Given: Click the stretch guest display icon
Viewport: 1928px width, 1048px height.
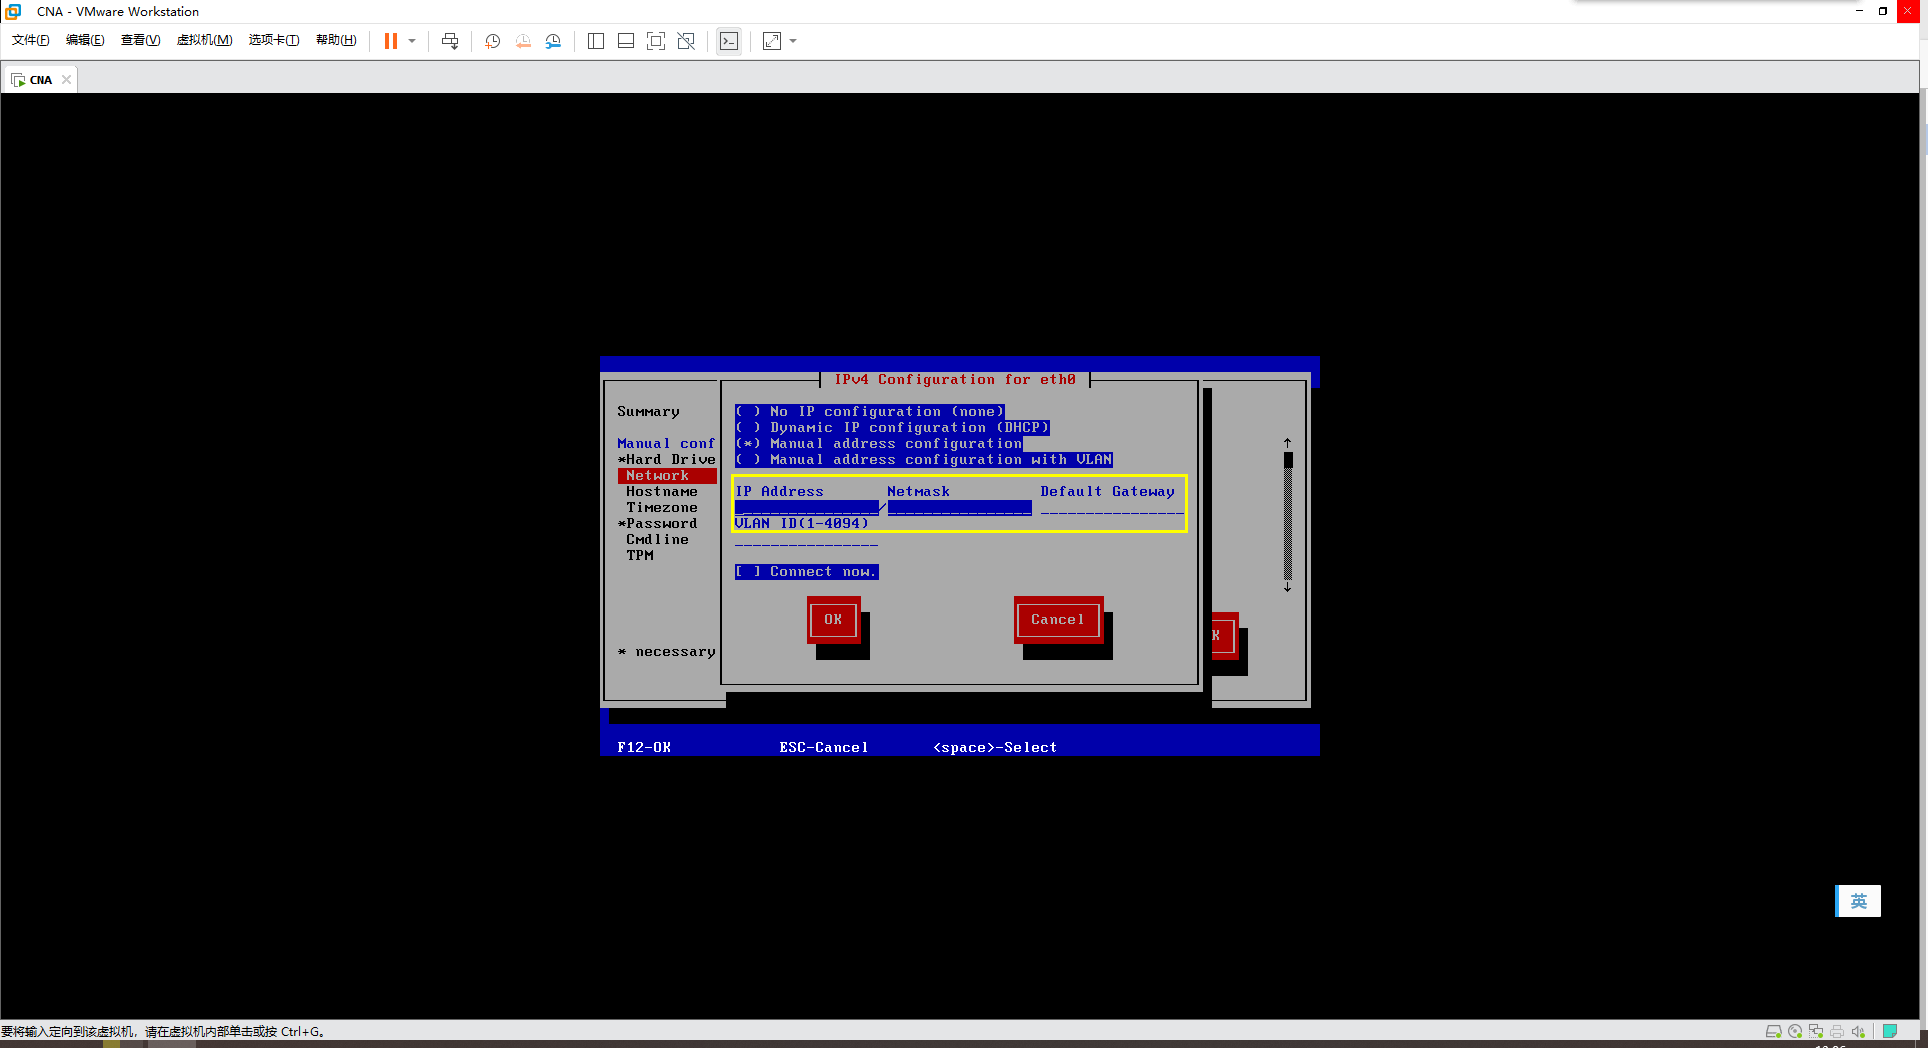Looking at the screenshot, I should pos(772,41).
